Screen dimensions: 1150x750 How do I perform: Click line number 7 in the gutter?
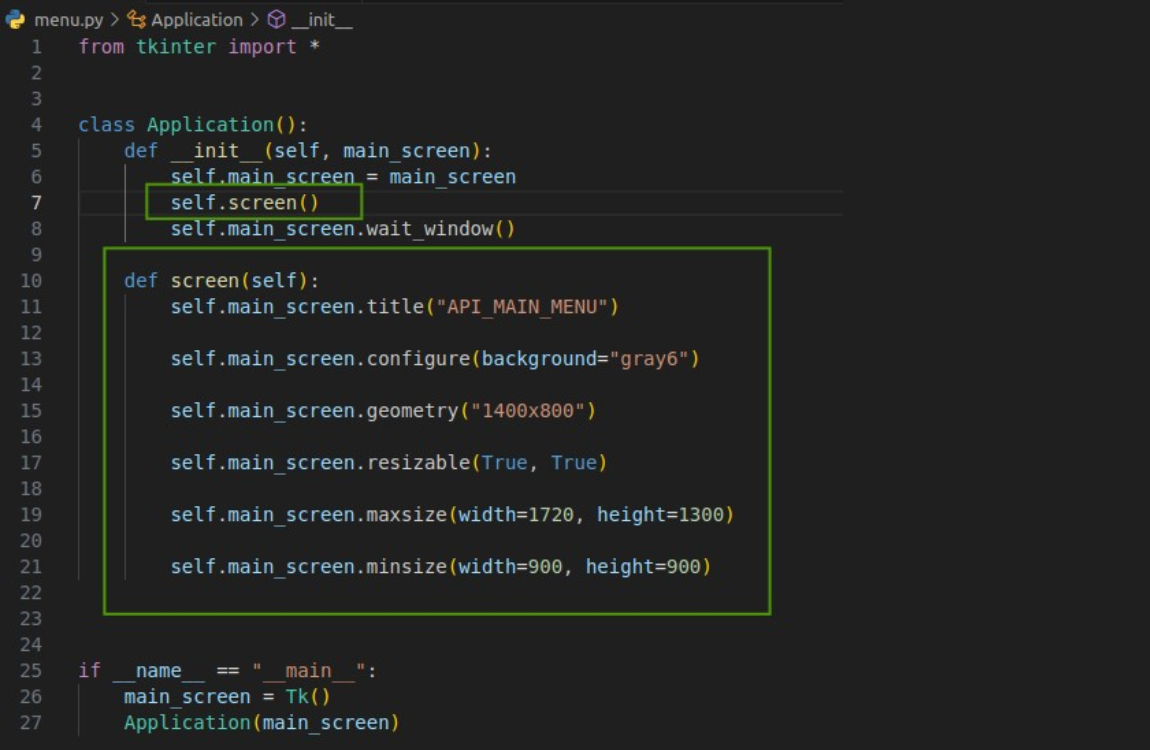click(37, 203)
